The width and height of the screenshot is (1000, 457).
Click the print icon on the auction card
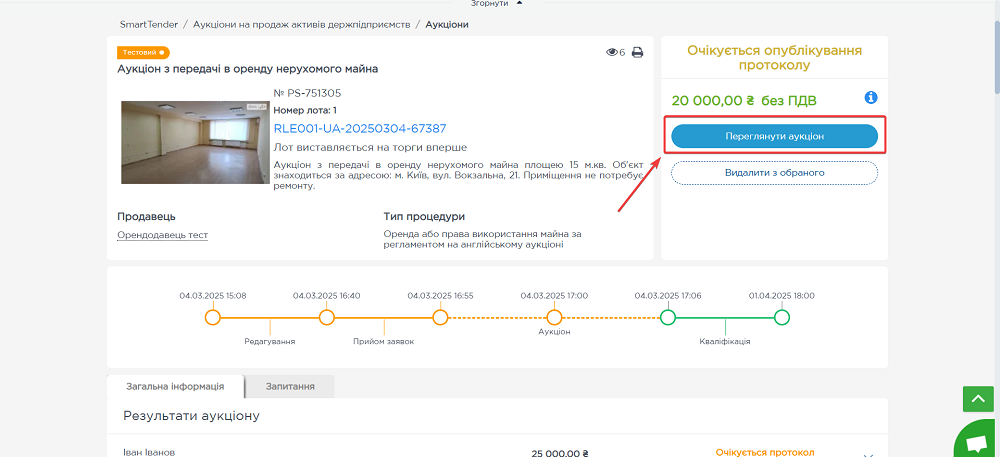[637, 53]
